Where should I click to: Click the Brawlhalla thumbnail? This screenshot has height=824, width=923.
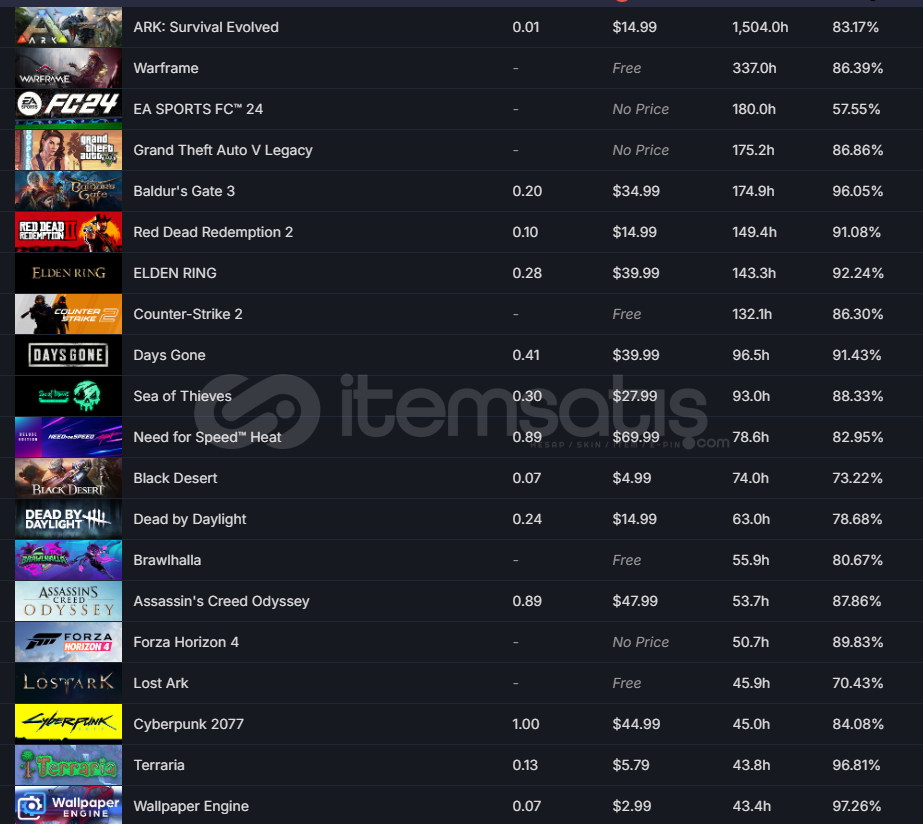68,560
